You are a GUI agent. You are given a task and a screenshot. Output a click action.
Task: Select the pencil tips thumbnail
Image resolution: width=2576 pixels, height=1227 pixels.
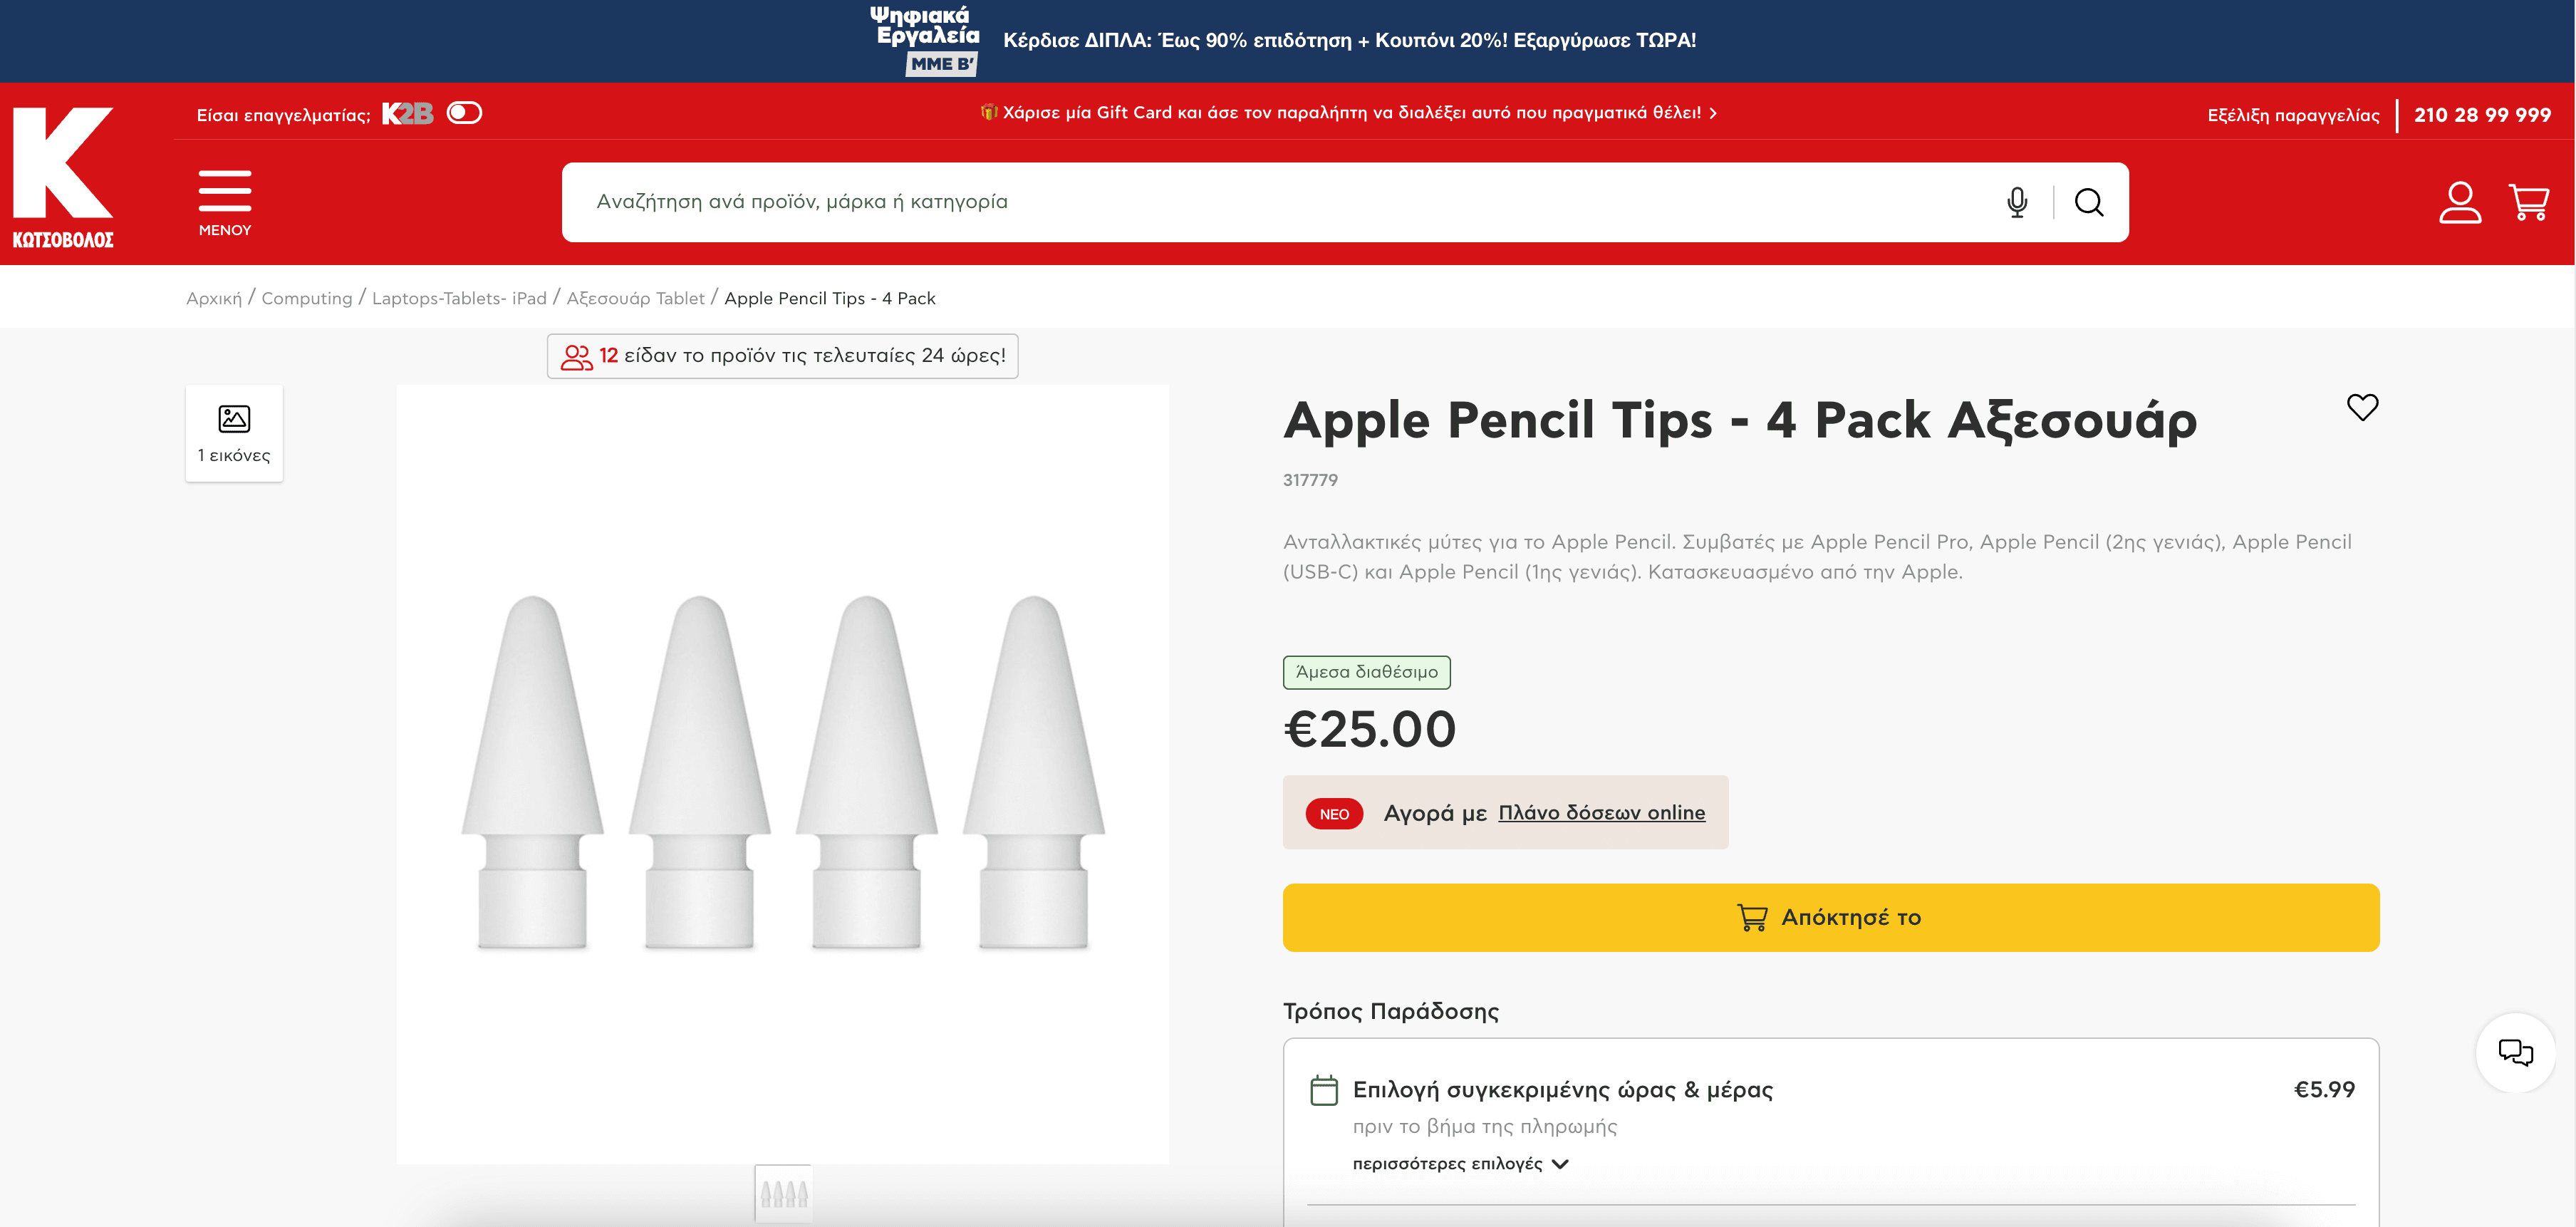(783, 1193)
